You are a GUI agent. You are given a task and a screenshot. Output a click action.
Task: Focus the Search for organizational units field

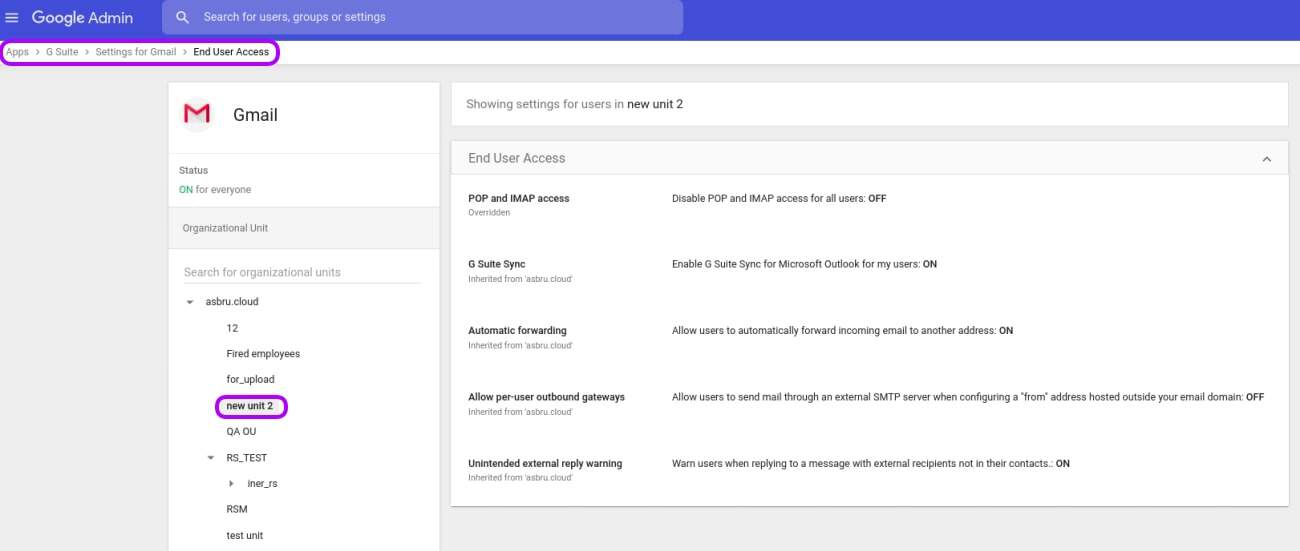tap(302, 272)
